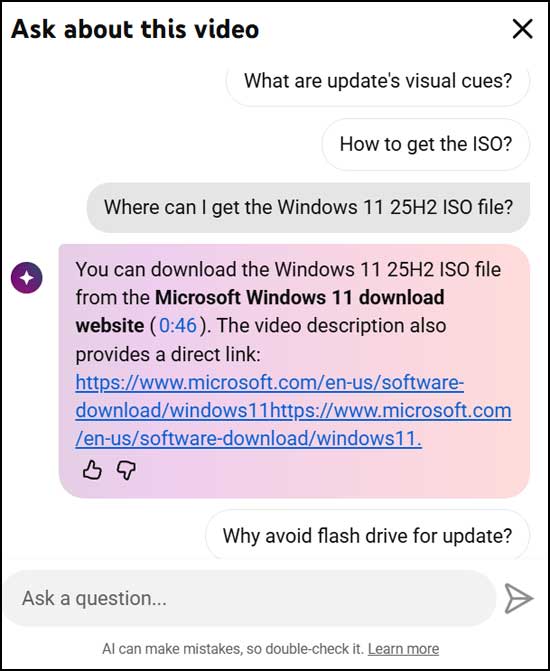Dislike the AI answer with thumbs down

(x=126, y=470)
